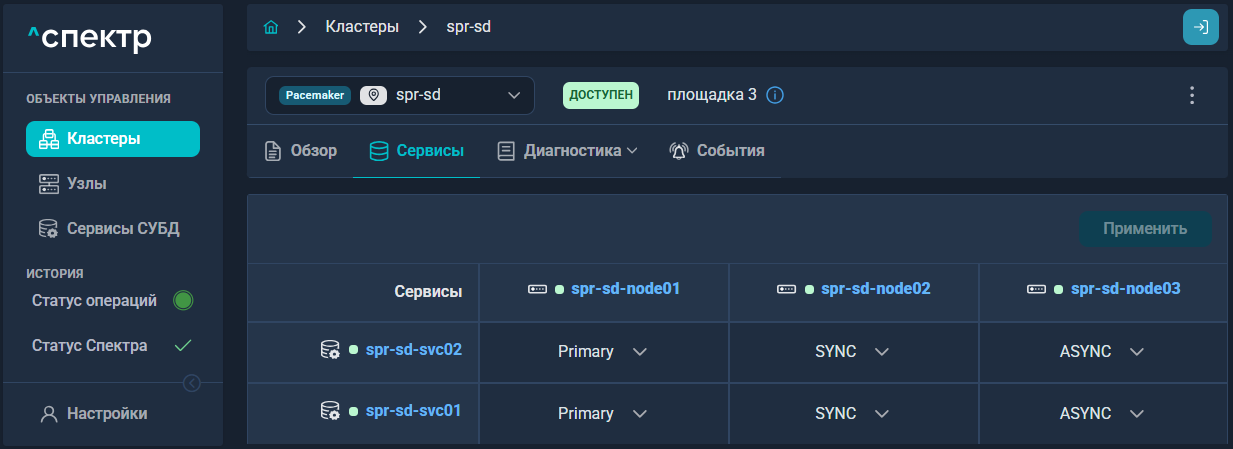Open the spr-sd-node02 link
The image size is (1233, 449).
click(876, 289)
